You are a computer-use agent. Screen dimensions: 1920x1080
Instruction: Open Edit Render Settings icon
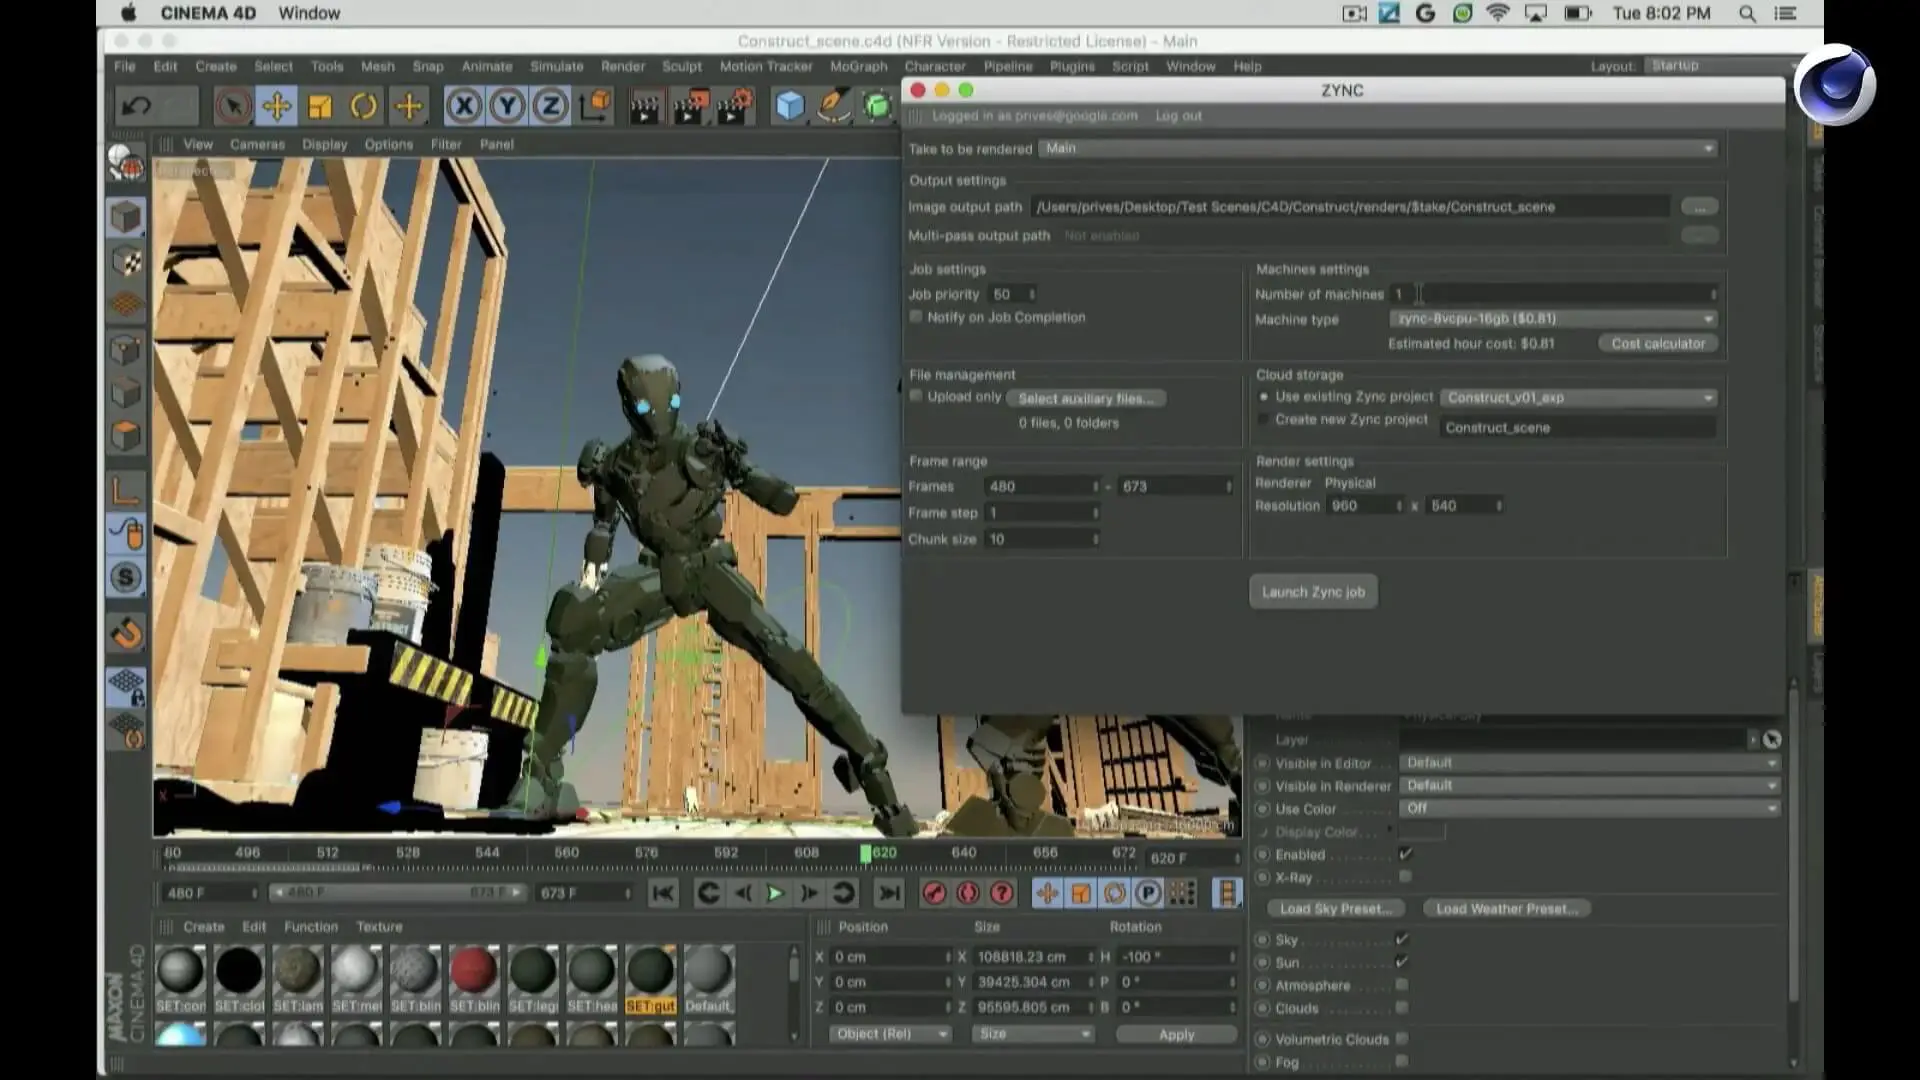click(734, 105)
